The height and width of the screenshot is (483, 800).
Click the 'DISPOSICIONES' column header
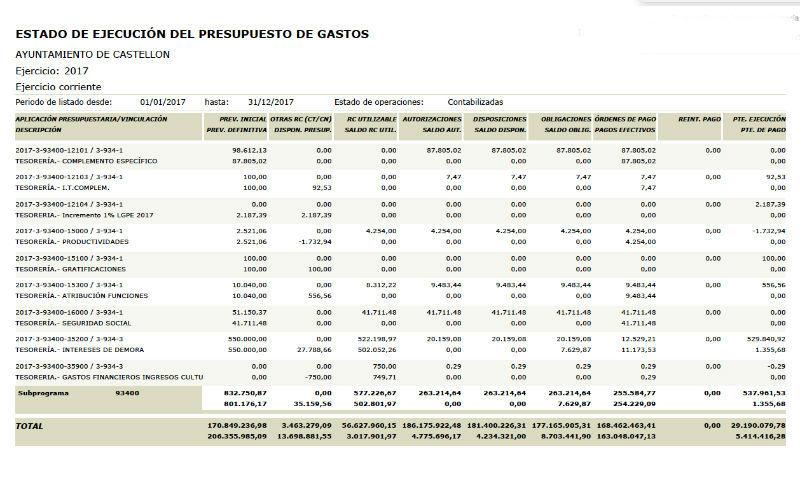498,119
